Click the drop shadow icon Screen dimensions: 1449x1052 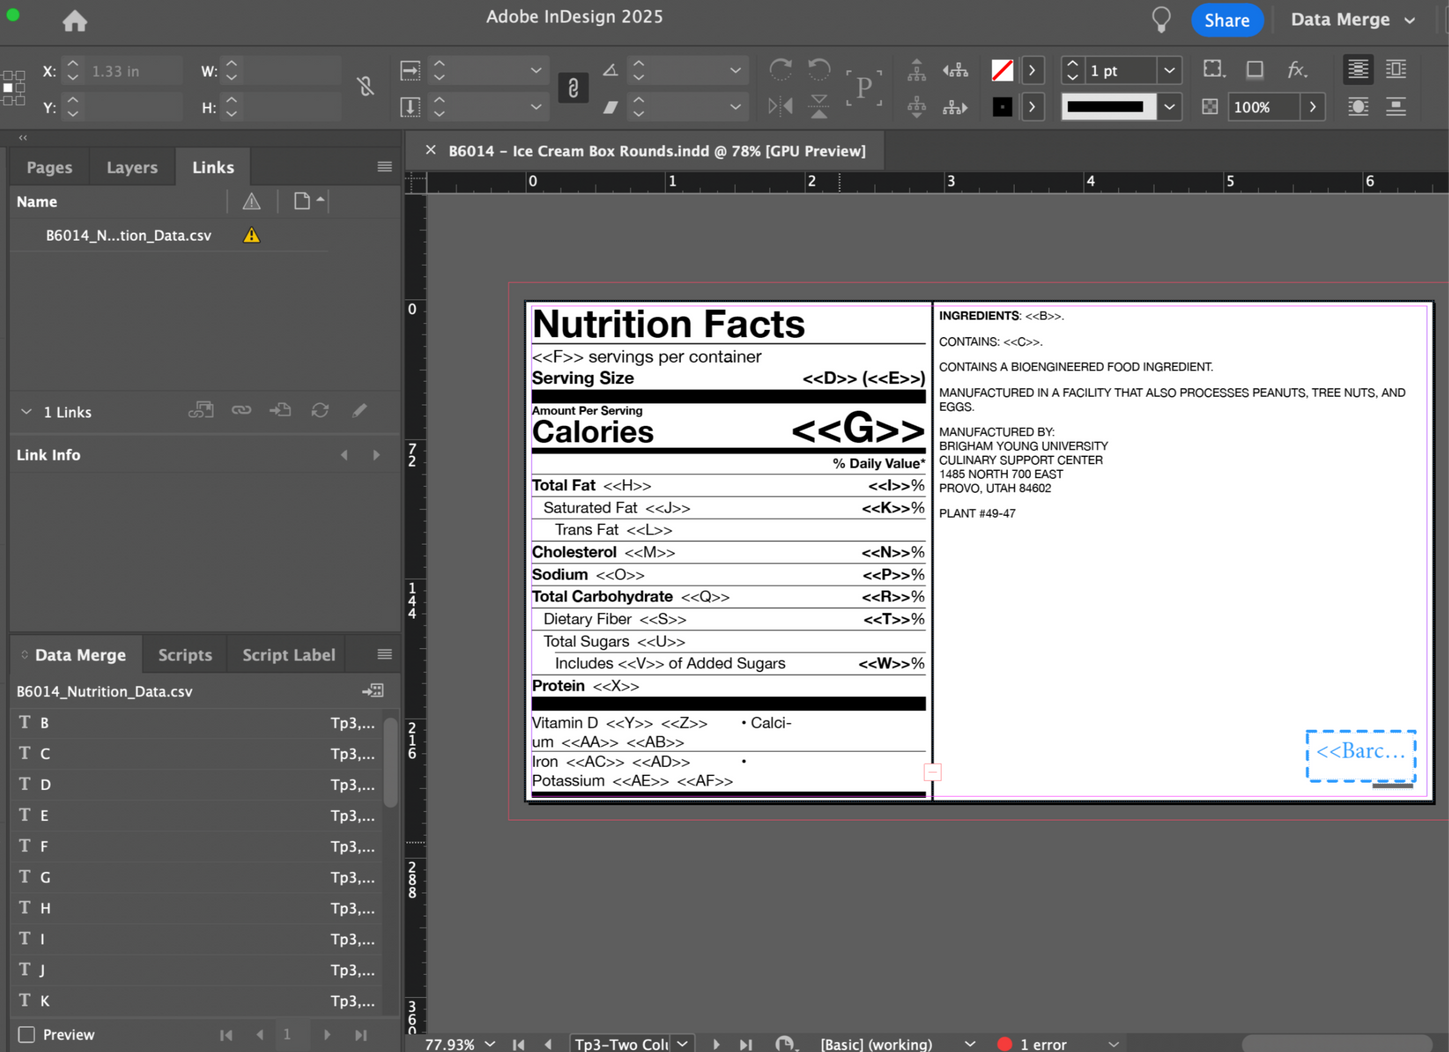click(x=1255, y=70)
